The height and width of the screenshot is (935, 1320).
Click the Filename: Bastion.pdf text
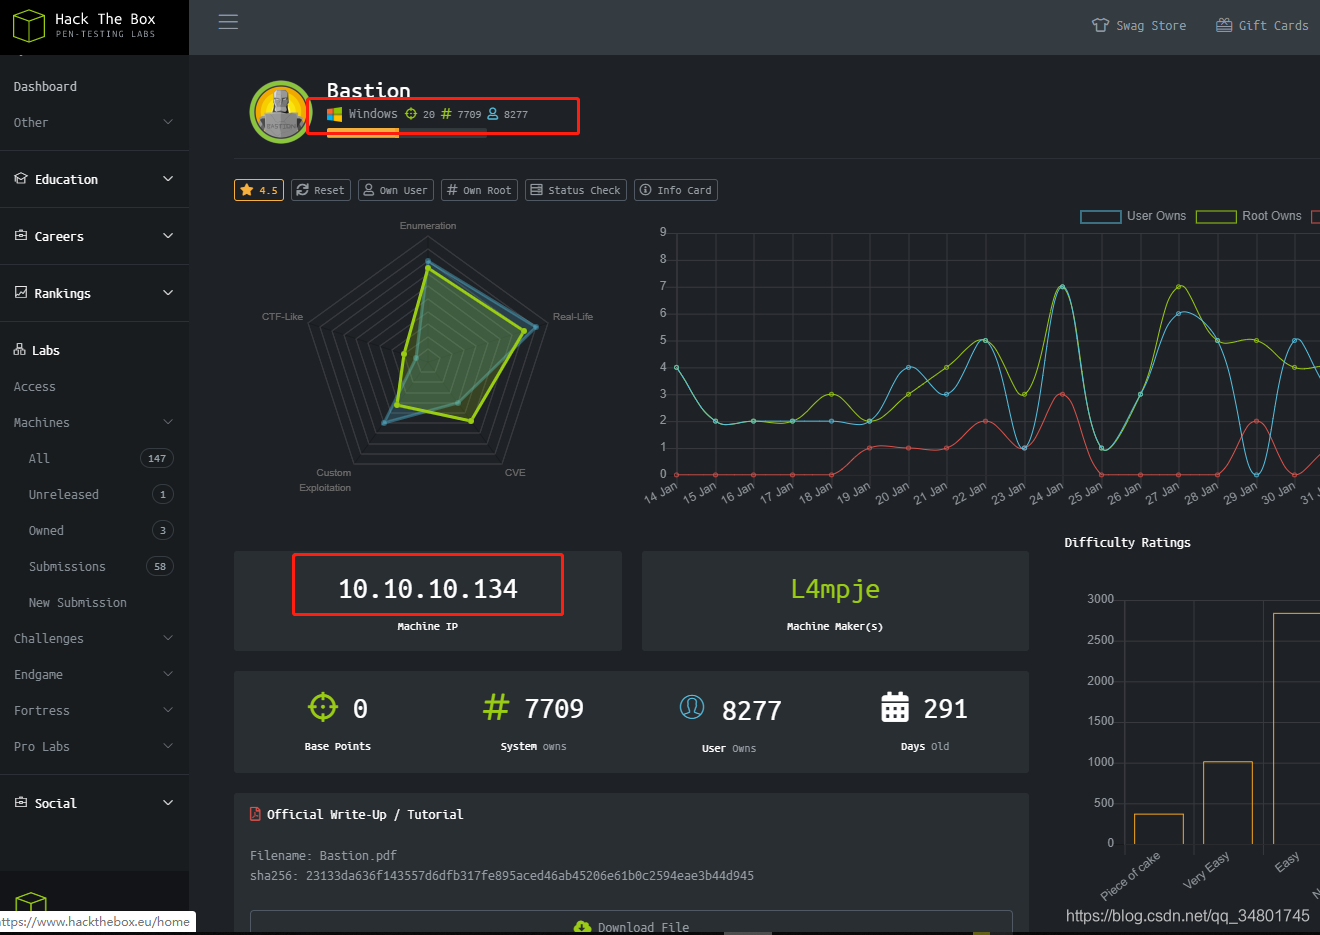(323, 856)
